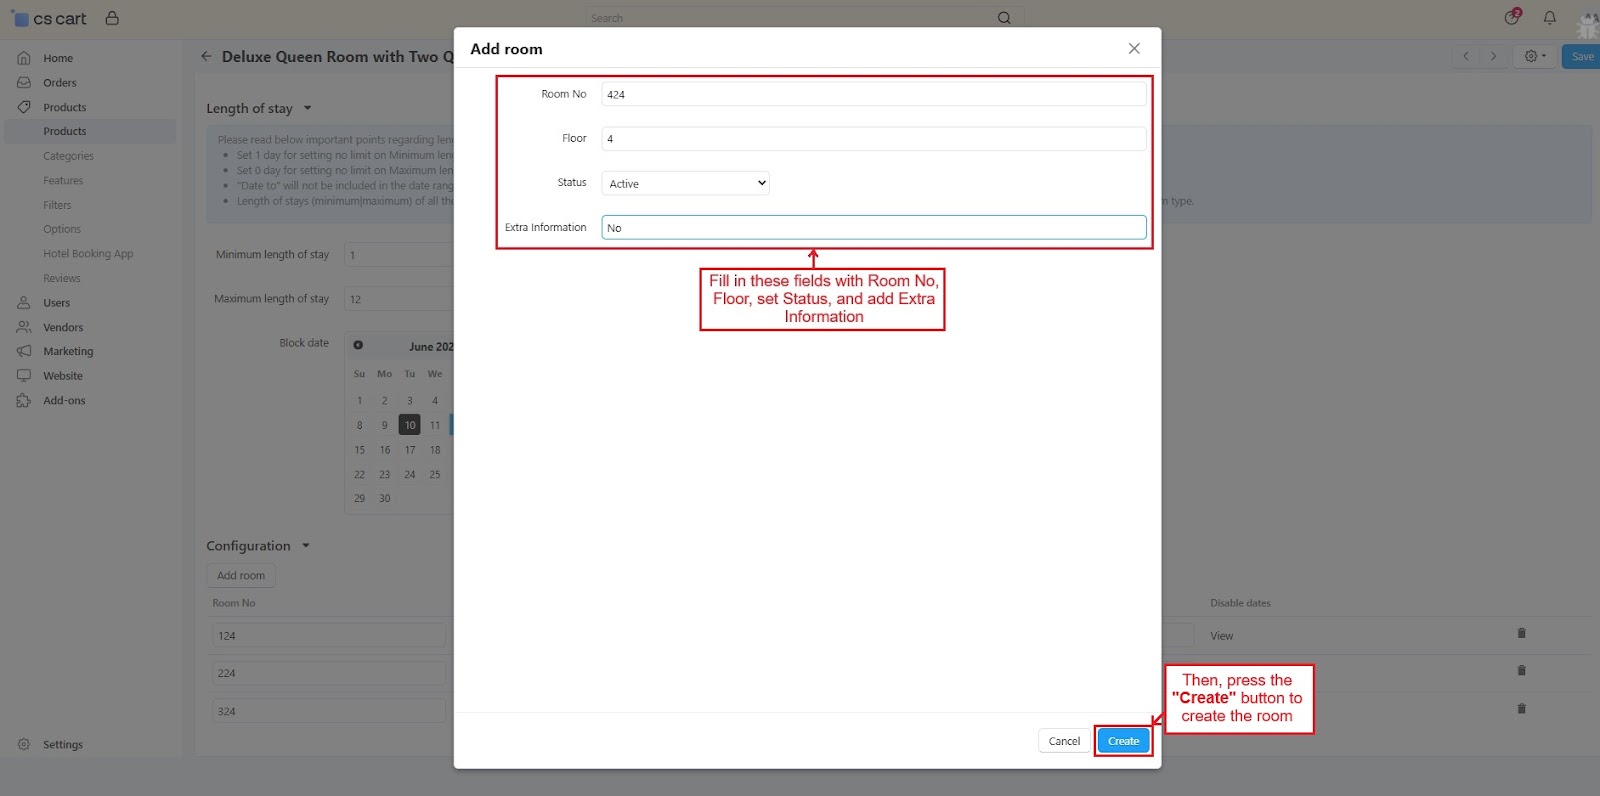Collapse the Configuration section
1600x796 pixels.
tap(306, 546)
